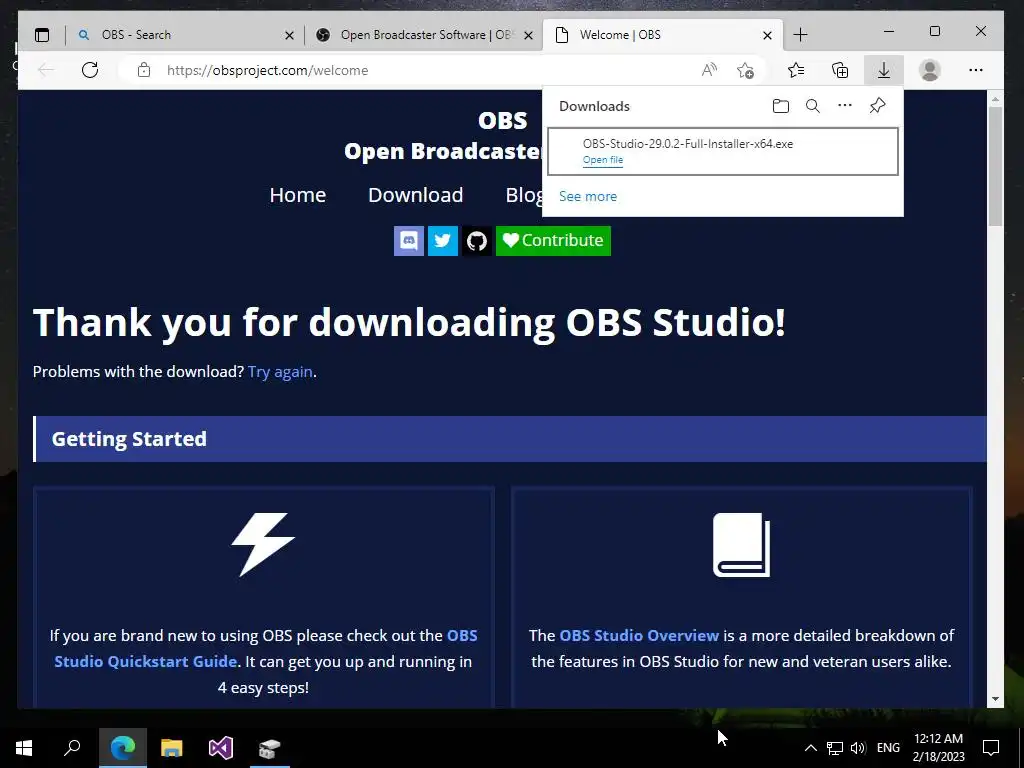Open the Blog menu item

coord(524,195)
